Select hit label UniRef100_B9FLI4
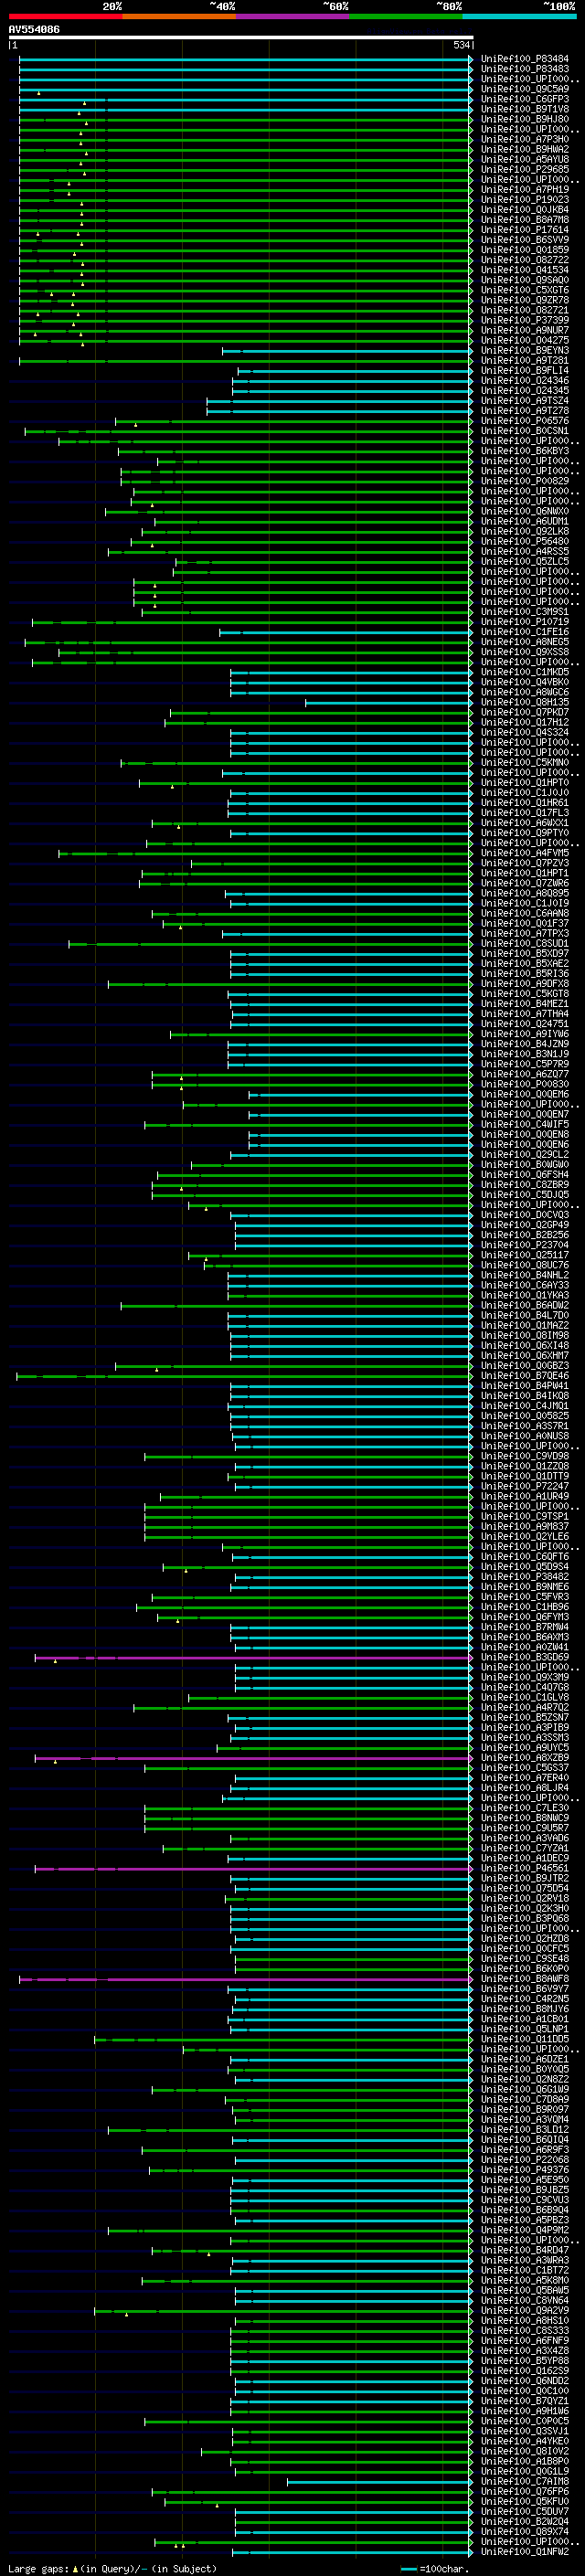Screen dimensions: 585x2576 point(525,370)
